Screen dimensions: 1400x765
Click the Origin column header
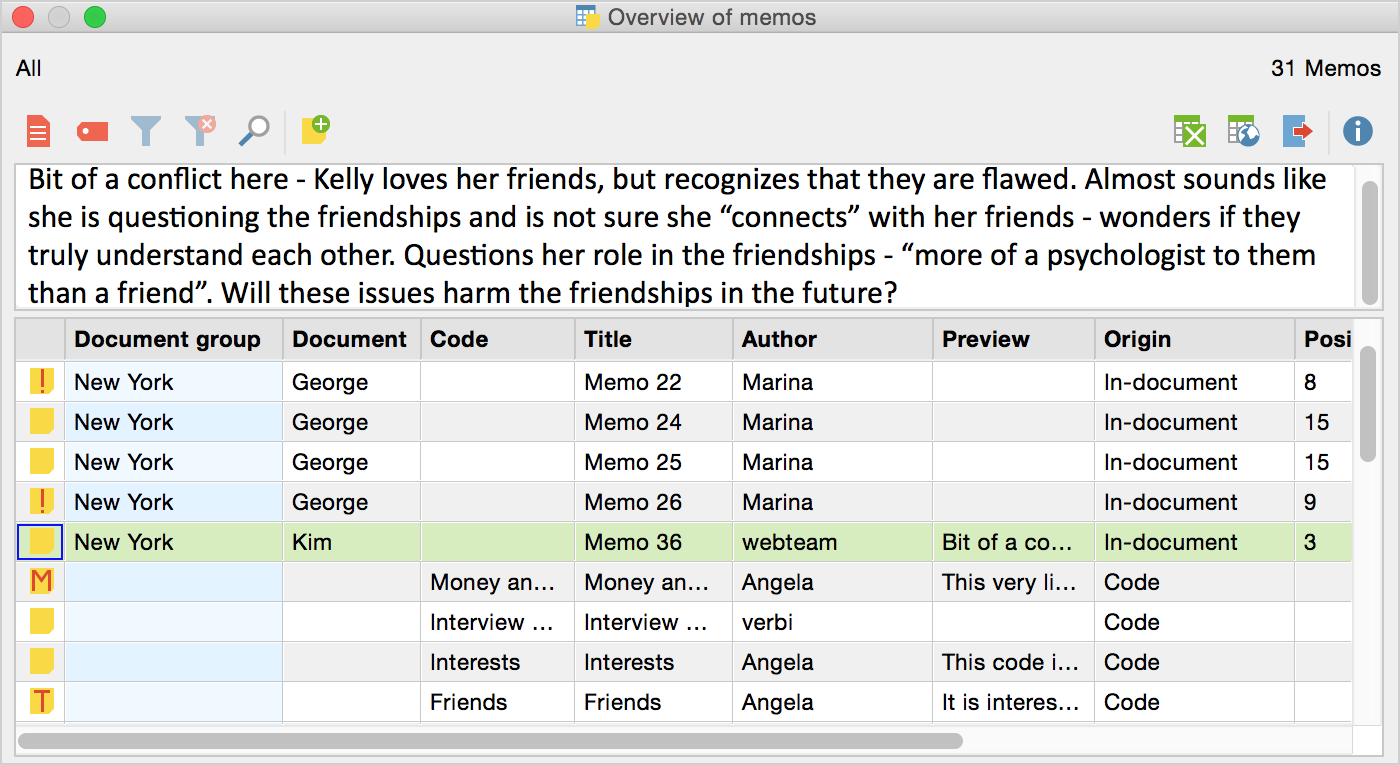(1137, 340)
